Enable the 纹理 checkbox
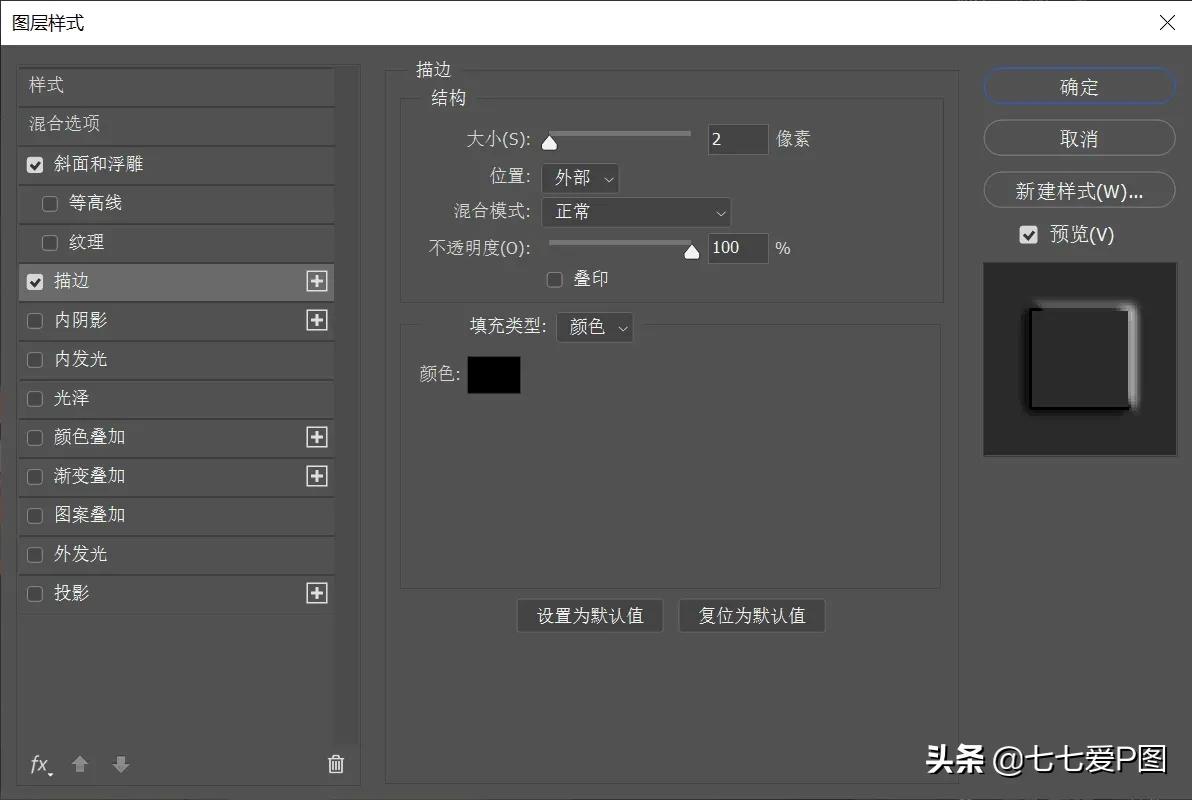Viewport: 1192px width, 800px height. pos(50,243)
